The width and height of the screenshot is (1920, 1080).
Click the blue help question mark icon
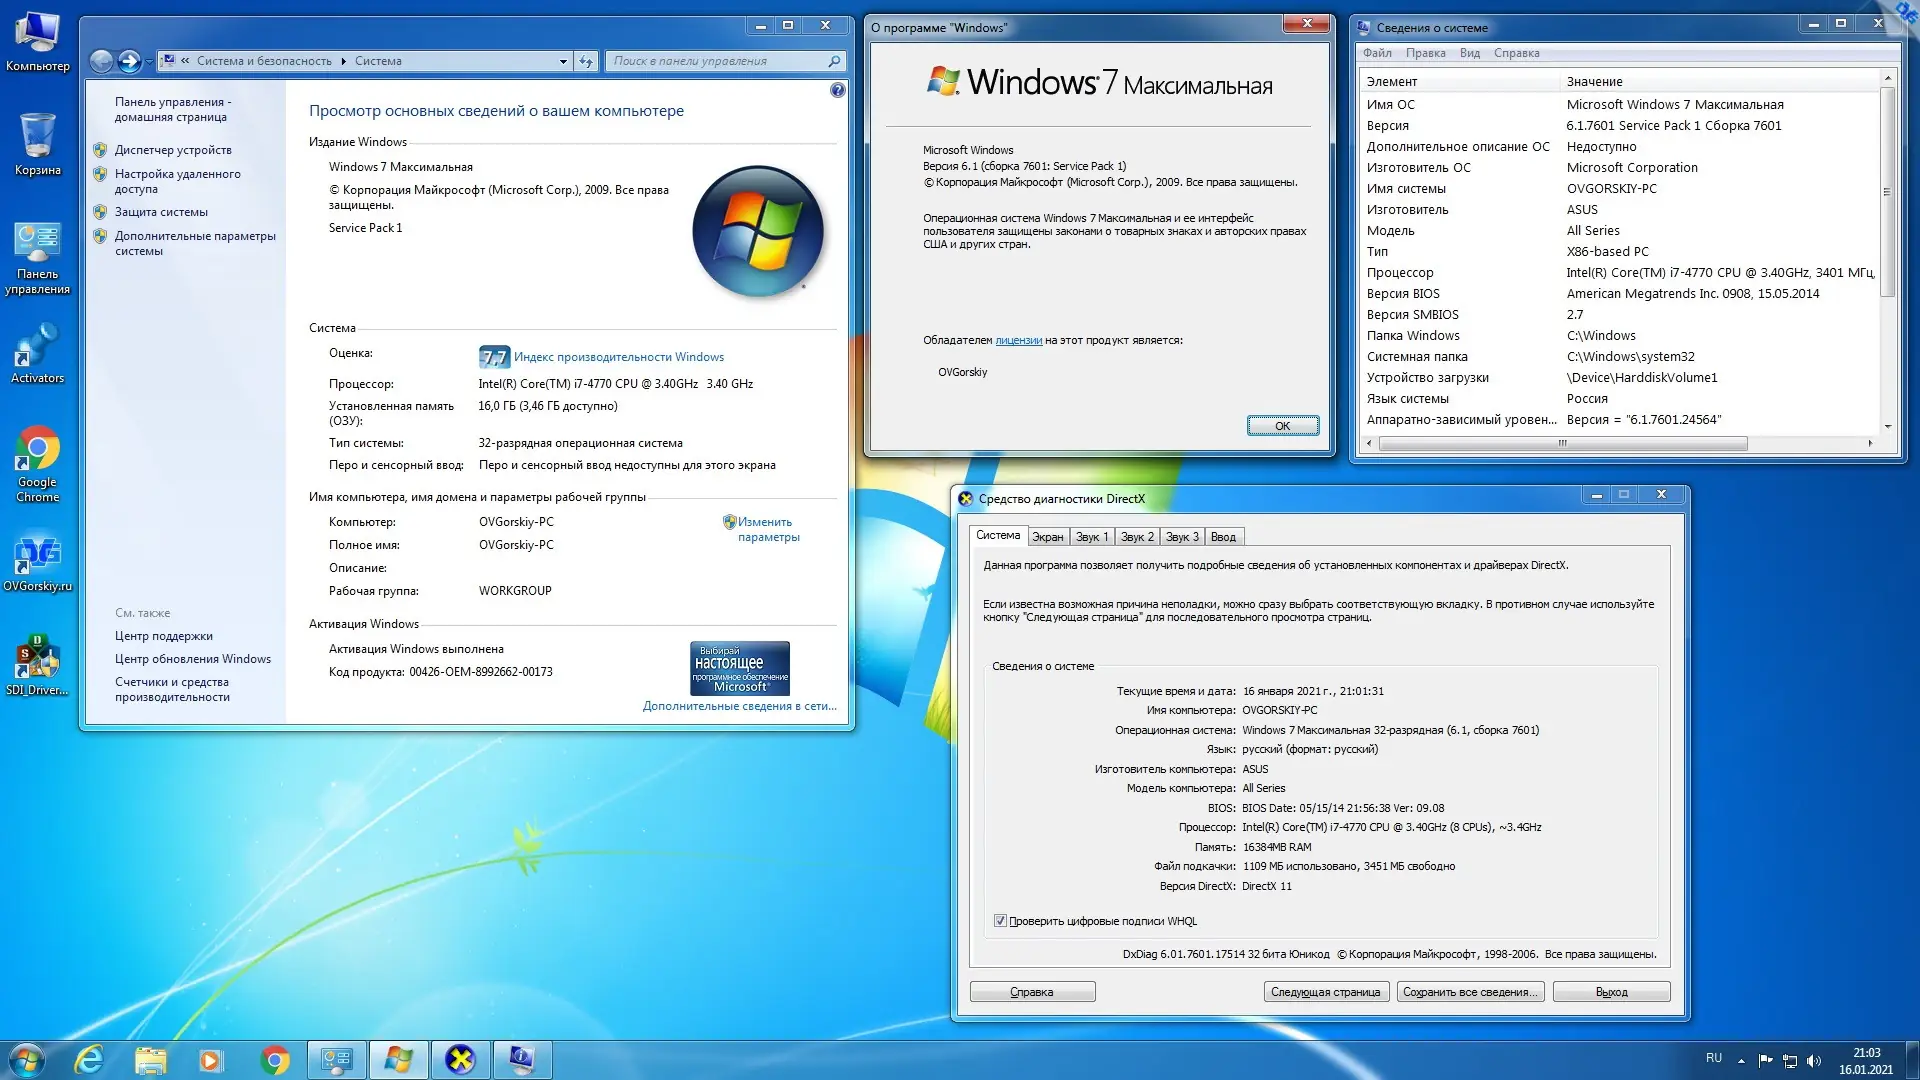point(837,90)
